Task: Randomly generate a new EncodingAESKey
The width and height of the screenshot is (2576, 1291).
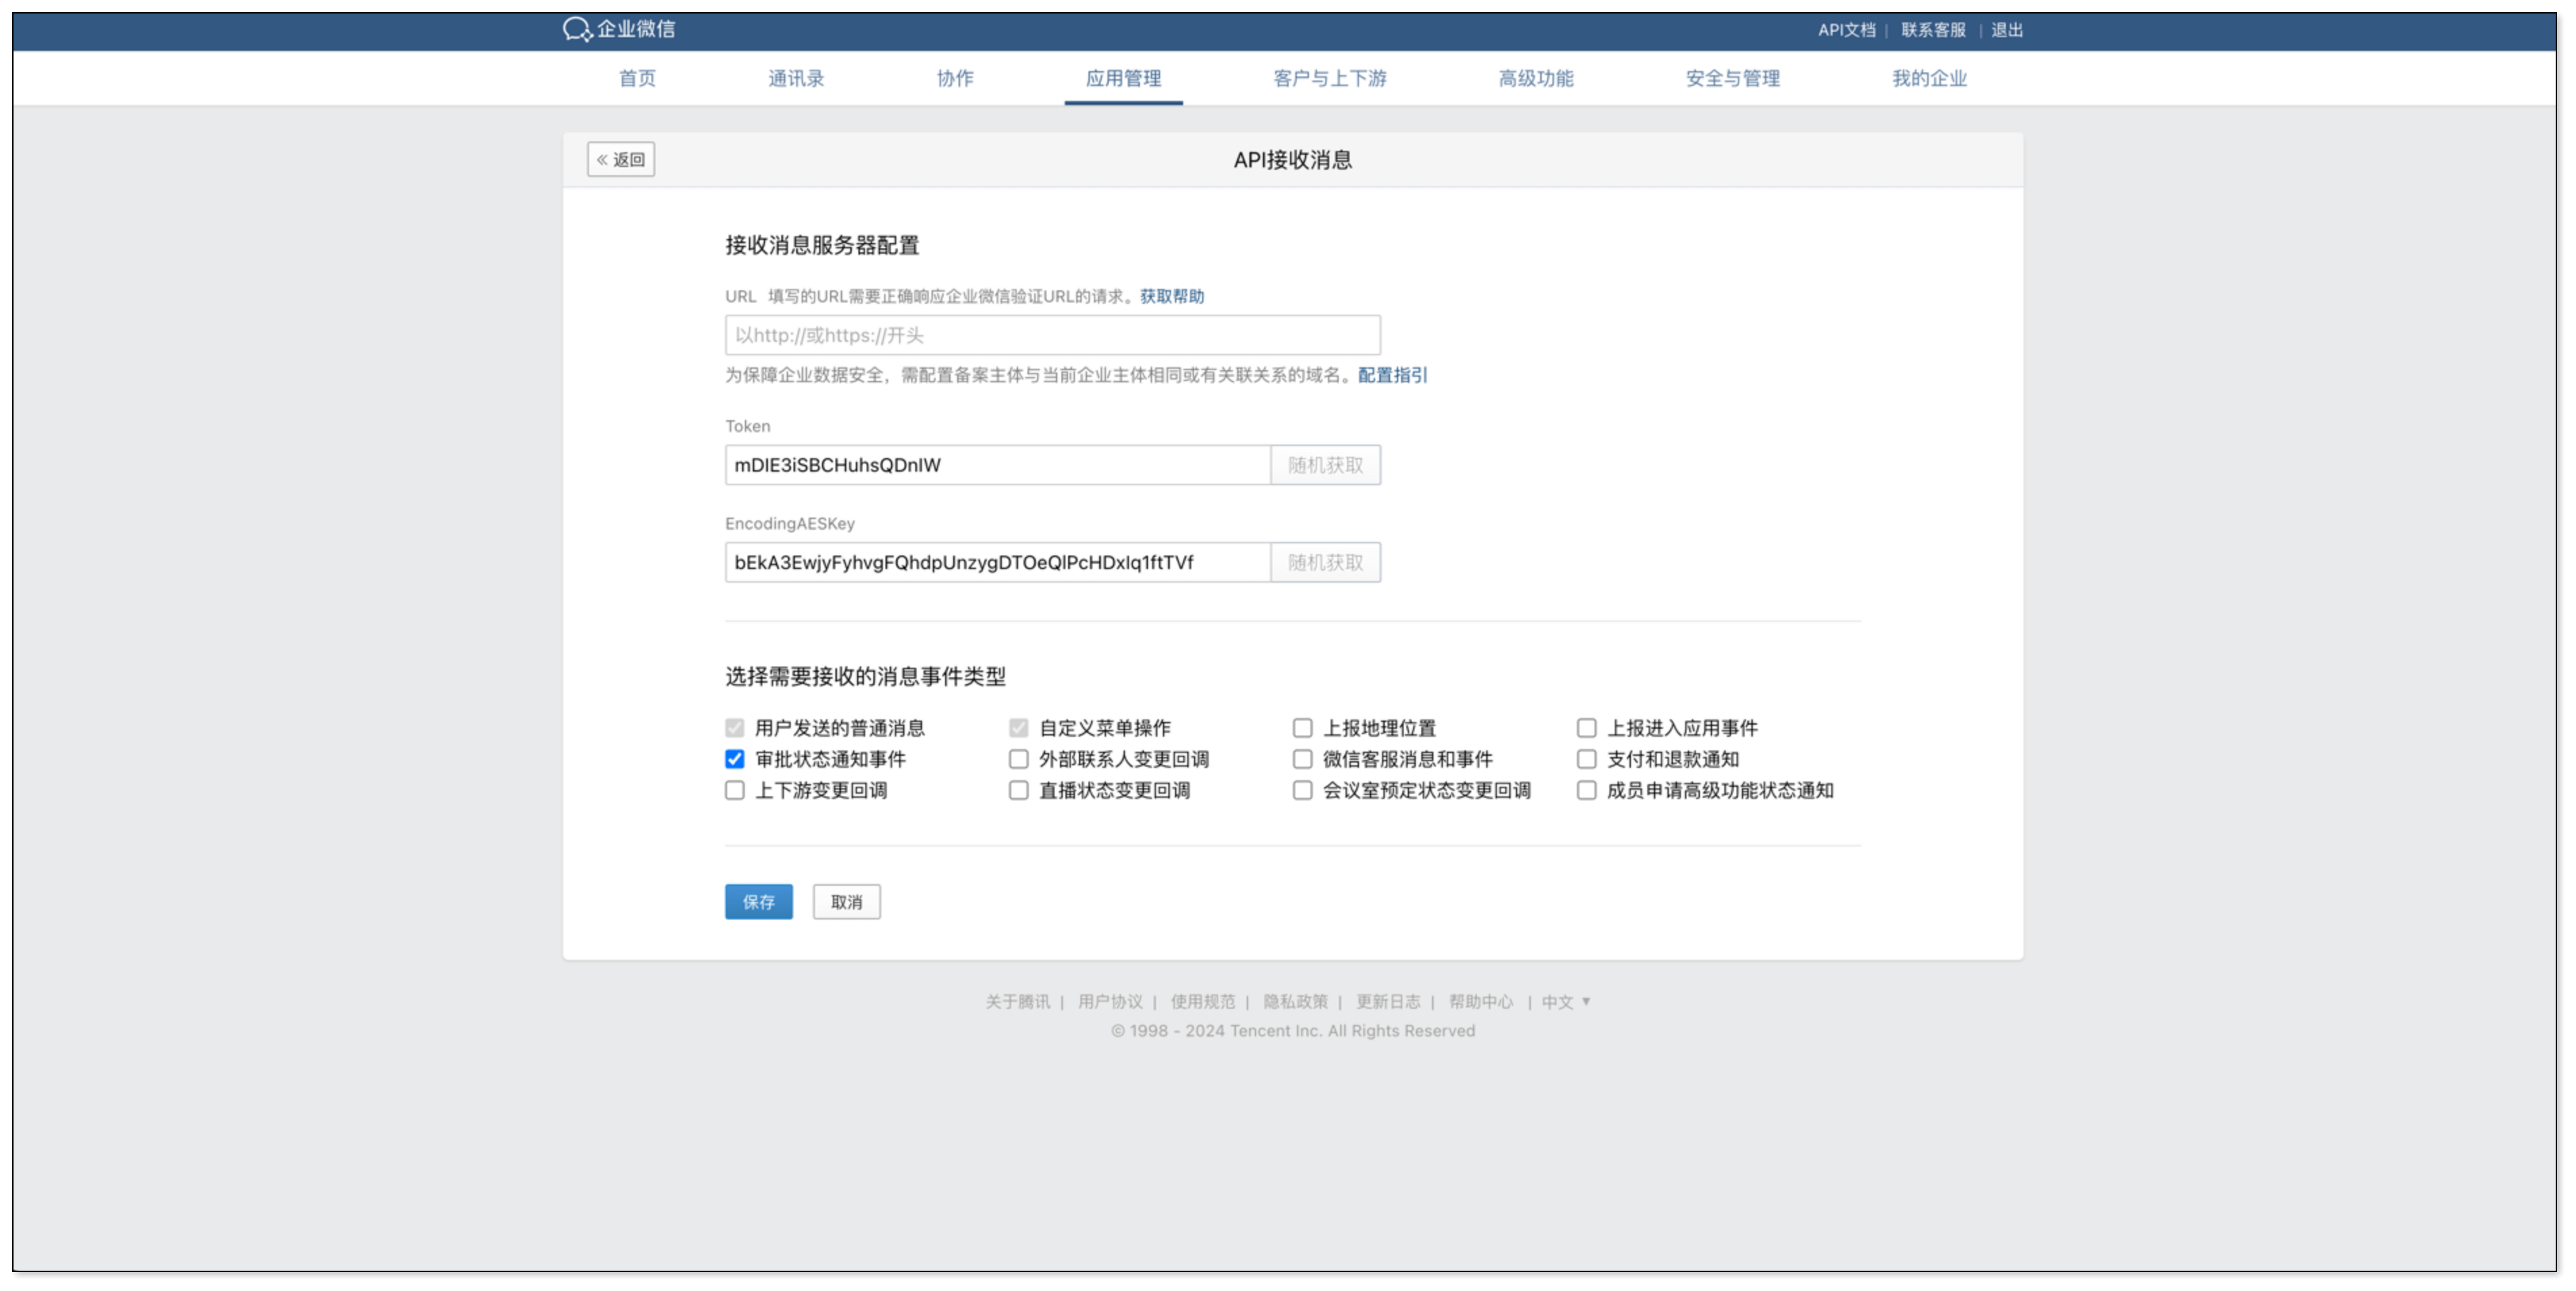Action: pyautogui.click(x=1325, y=562)
